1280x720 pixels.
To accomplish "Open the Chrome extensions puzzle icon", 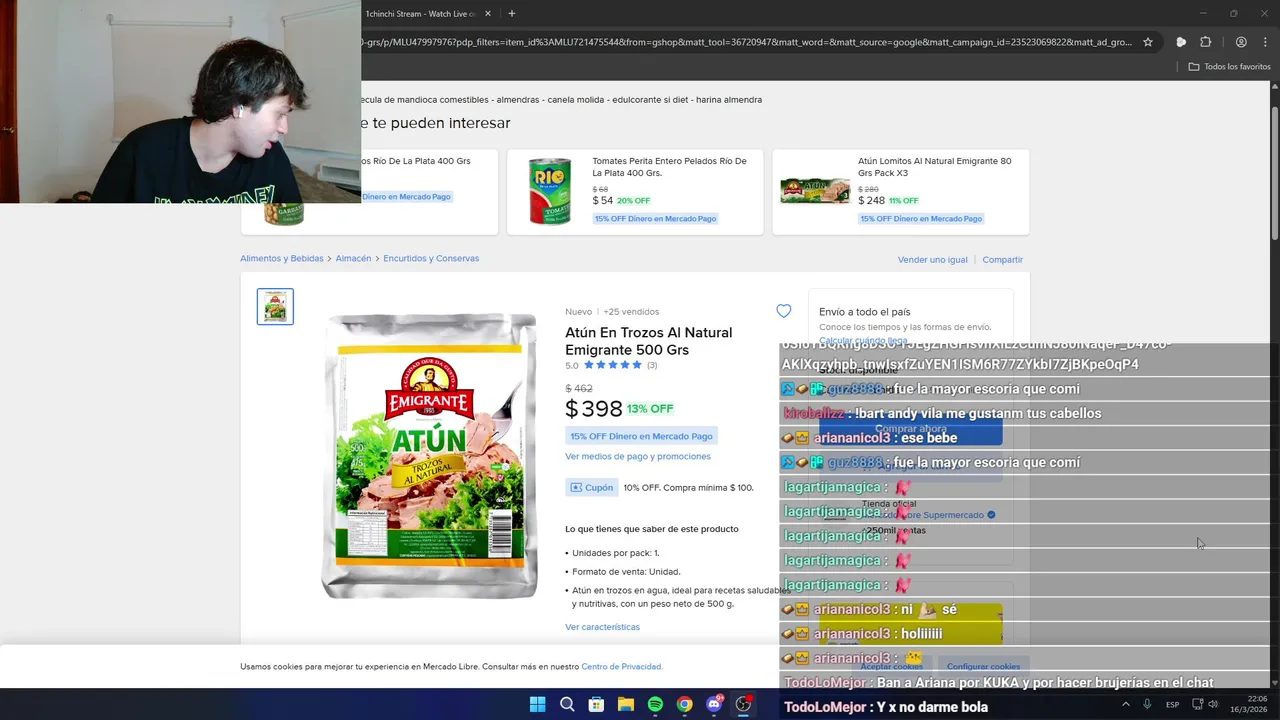I will click(x=1205, y=42).
